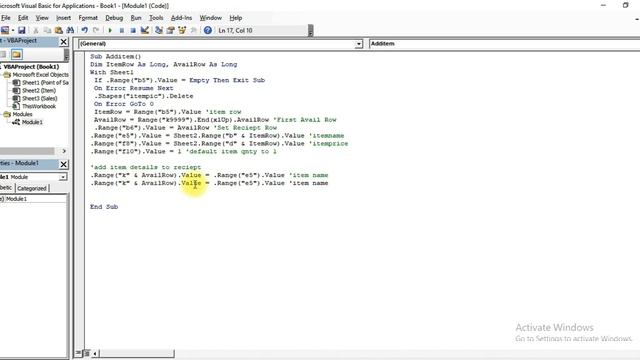This screenshot has height=360, width=640.
Task: Switch to Full Module View icon
Action: click(x=87, y=353)
